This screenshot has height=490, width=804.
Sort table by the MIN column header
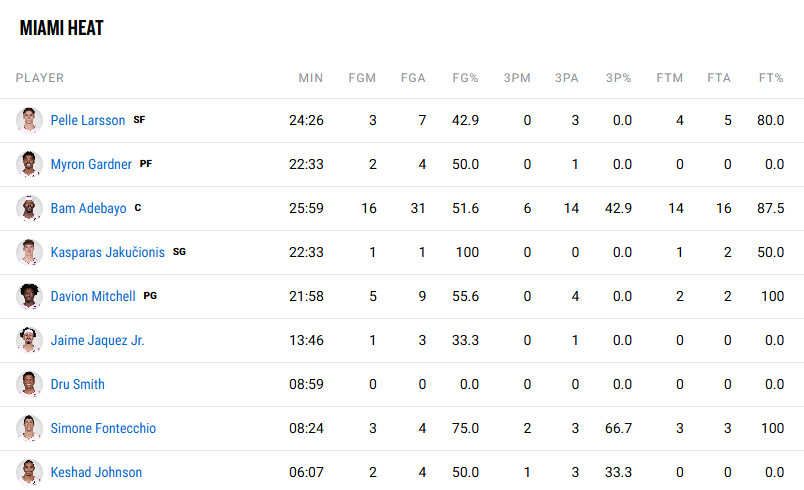(x=311, y=78)
